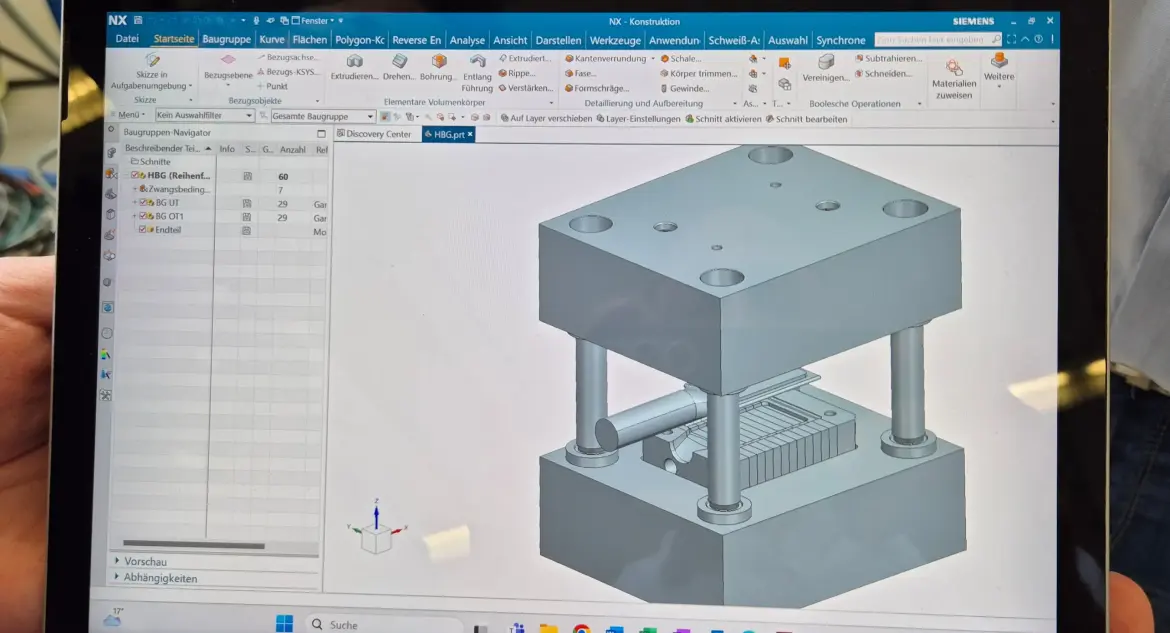Apply Kantenverrundung edge blend
The height and width of the screenshot is (633, 1170).
click(605, 58)
